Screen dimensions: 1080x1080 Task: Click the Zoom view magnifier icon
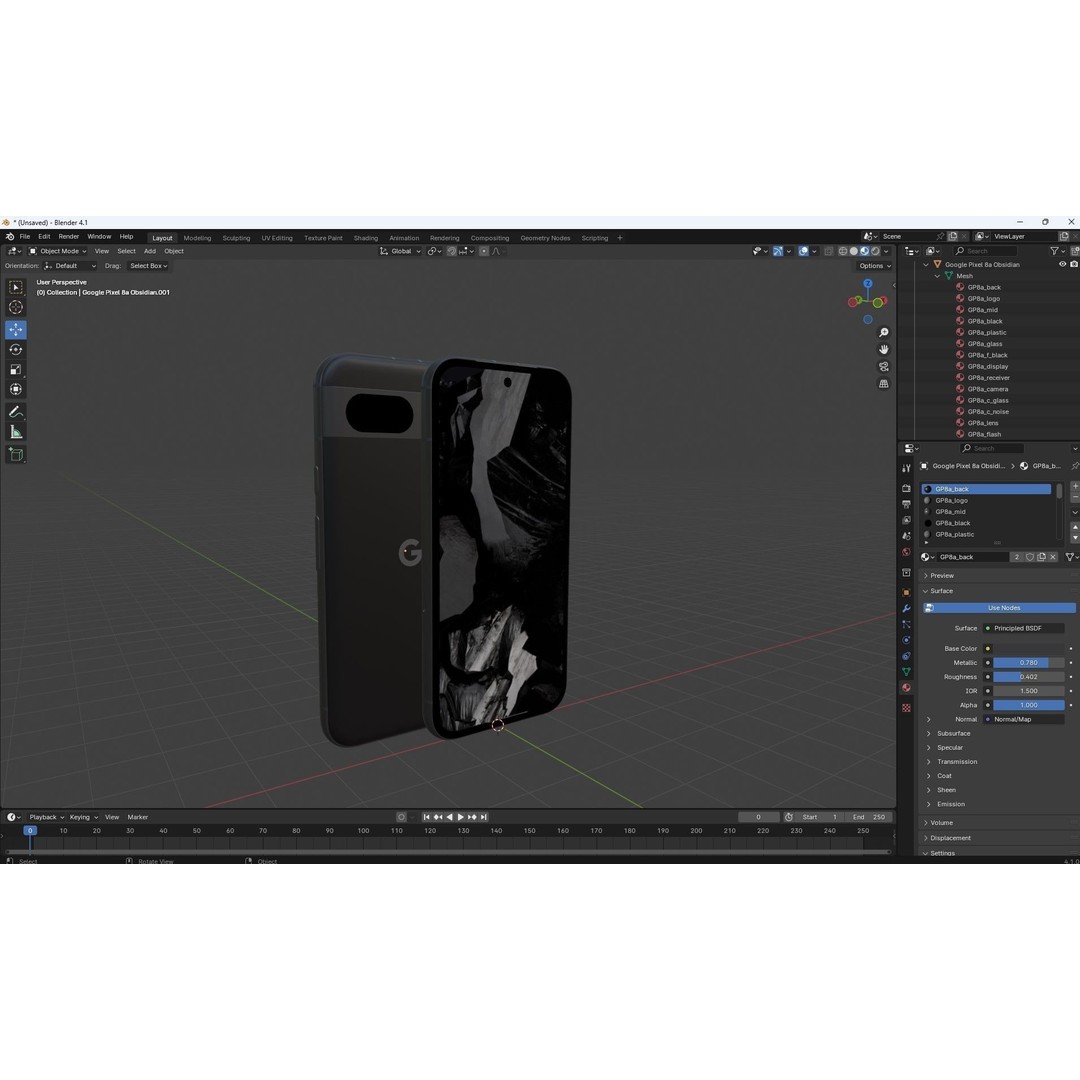tap(884, 333)
